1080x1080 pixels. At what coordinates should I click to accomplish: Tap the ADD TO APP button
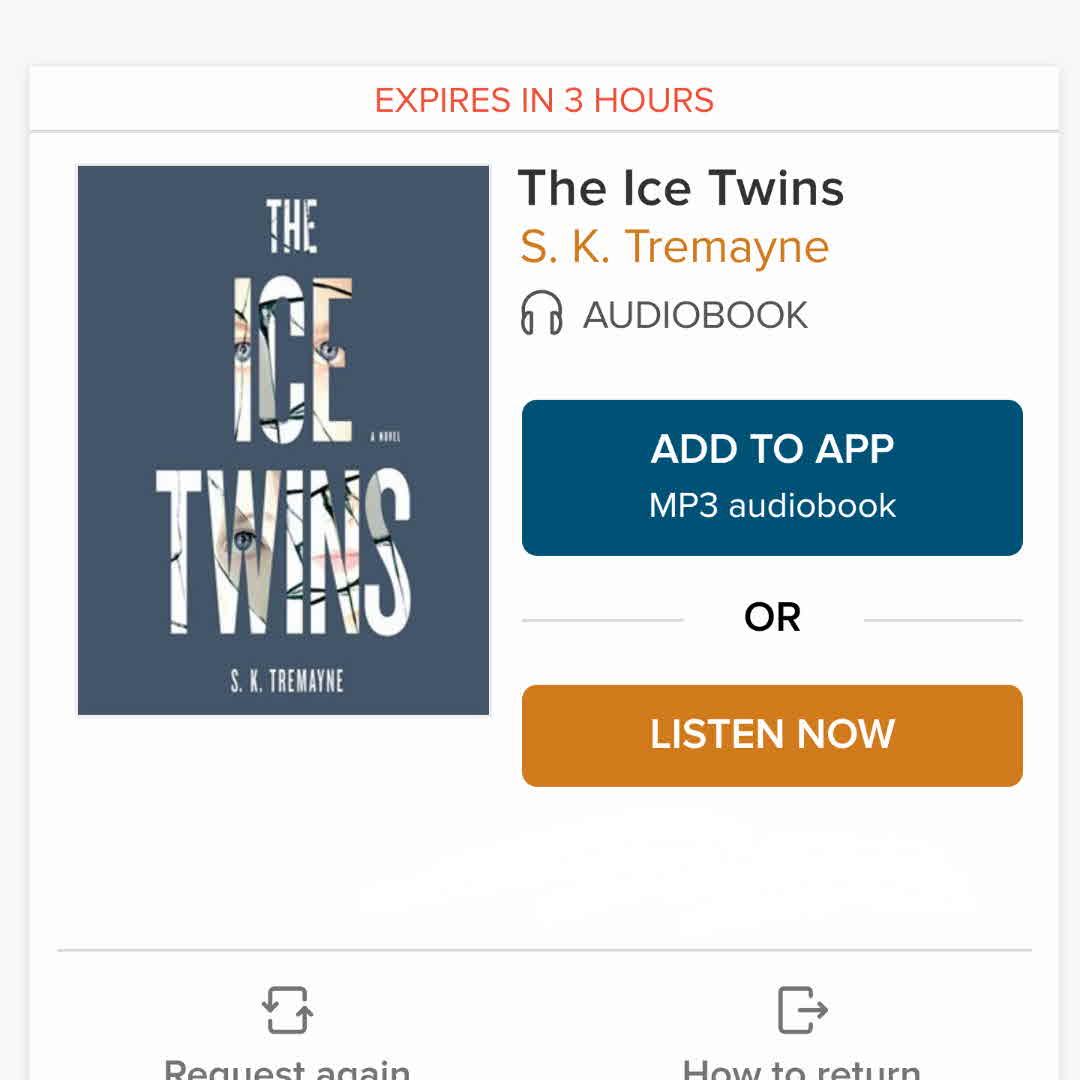click(x=772, y=477)
